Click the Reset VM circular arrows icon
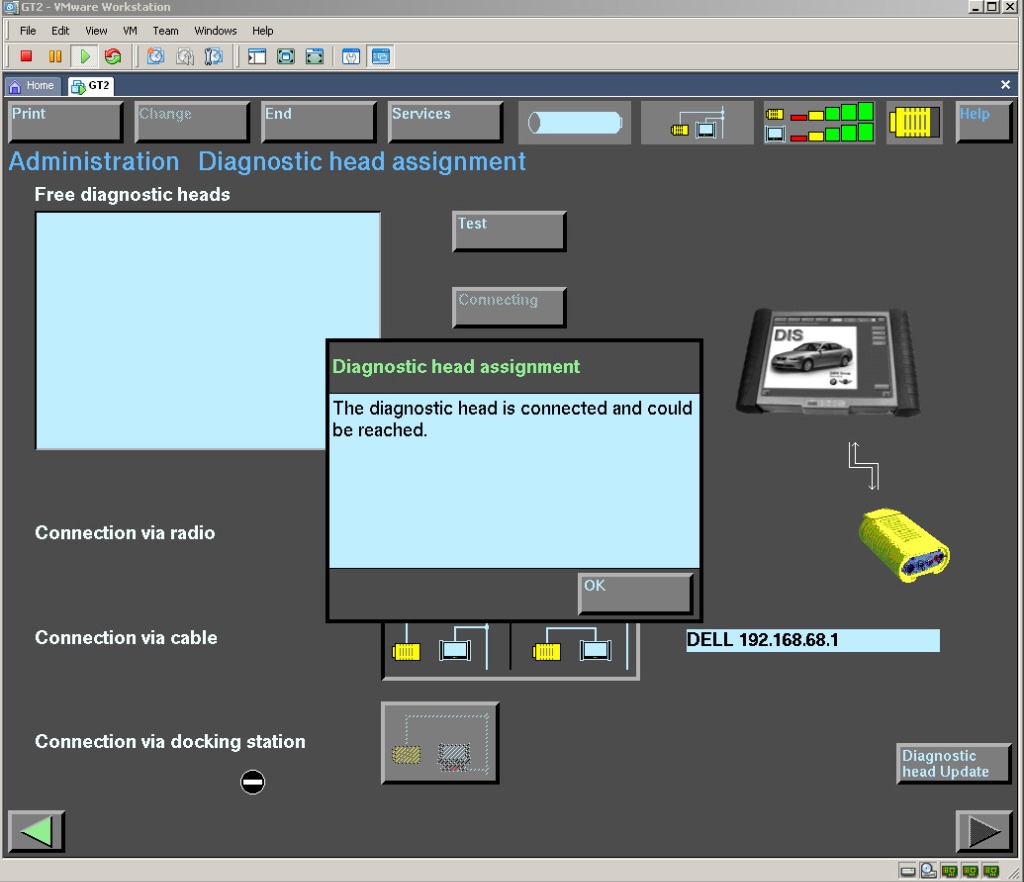This screenshot has height=882, width=1024. coord(113,57)
